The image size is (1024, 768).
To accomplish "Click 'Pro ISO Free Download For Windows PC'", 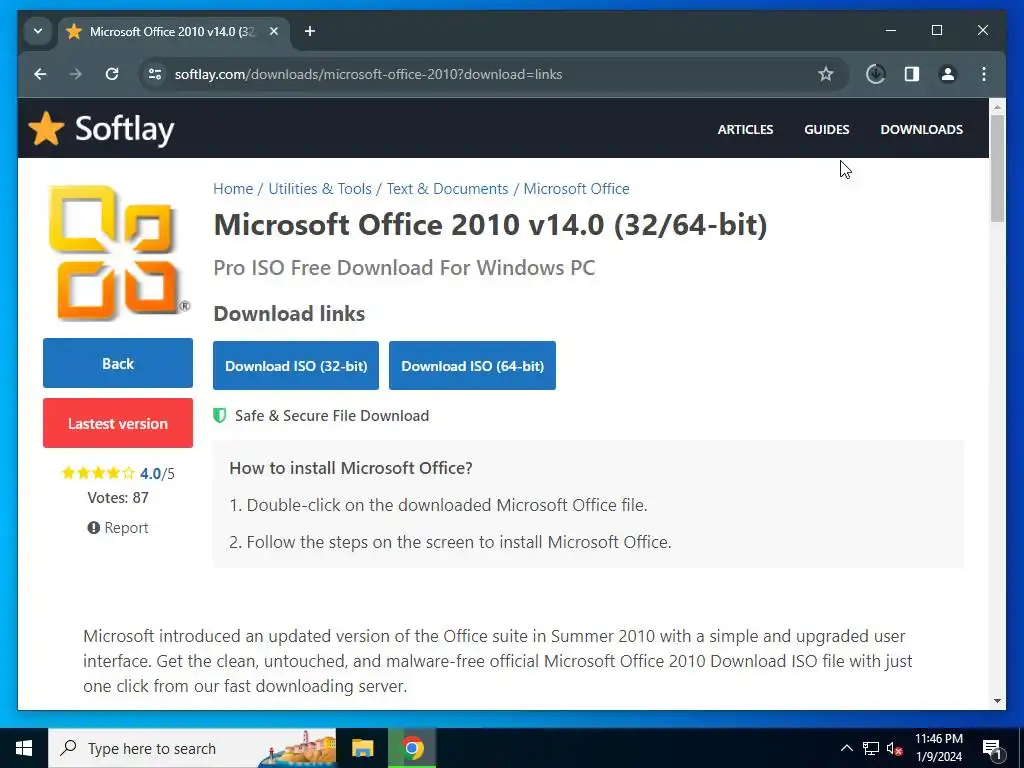I will pyautogui.click(x=404, y=268).
